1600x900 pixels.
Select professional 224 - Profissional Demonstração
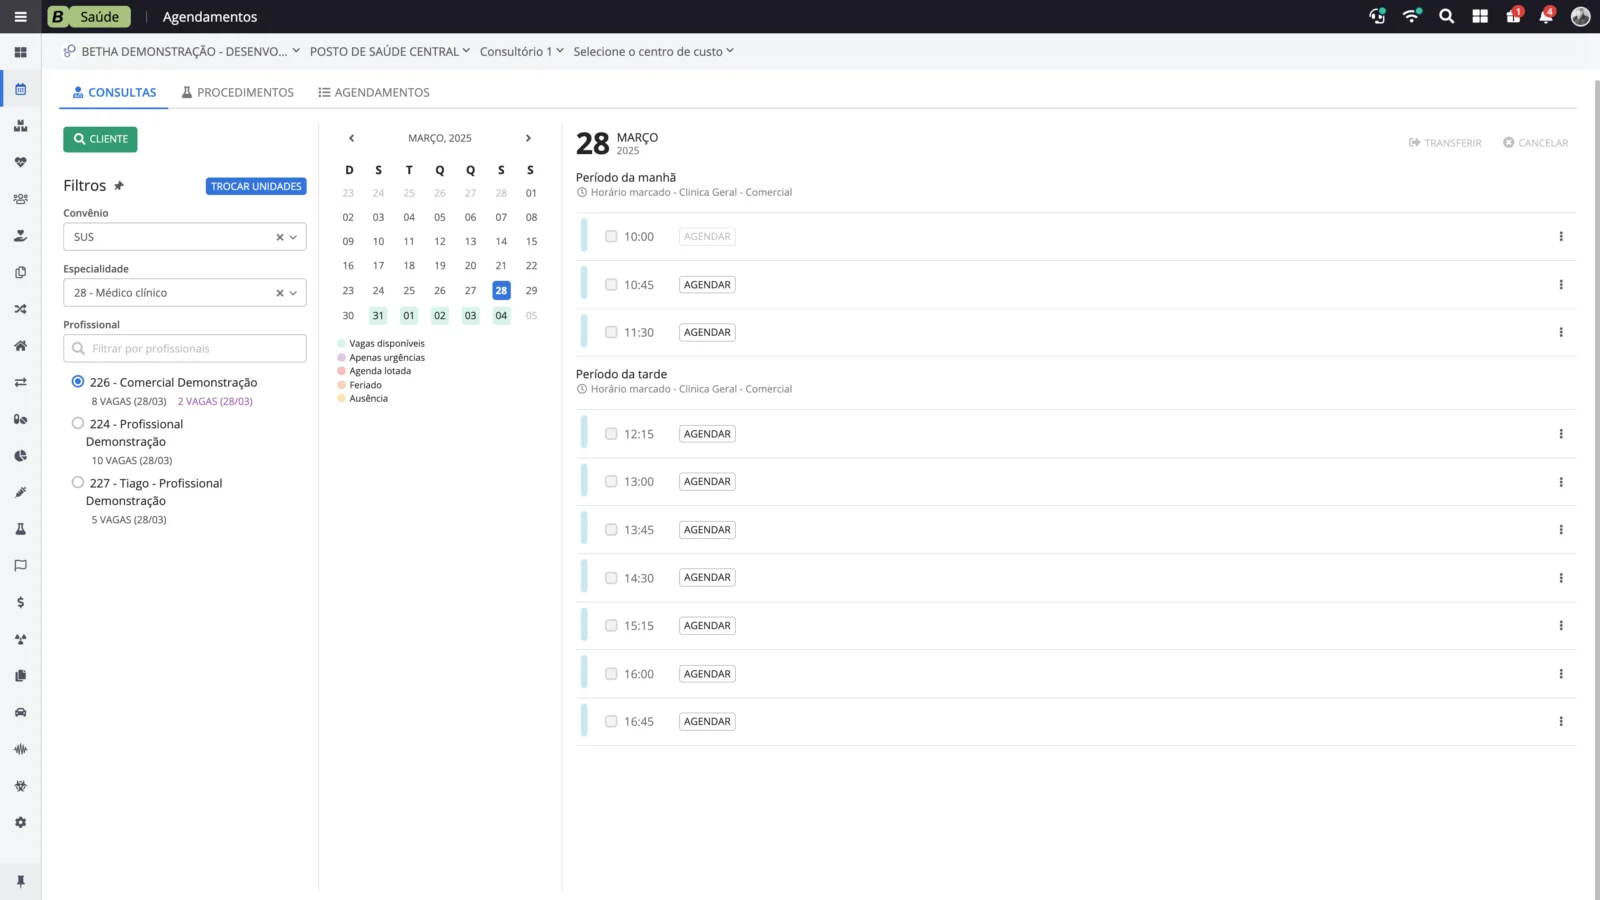[x=78, y=423]
